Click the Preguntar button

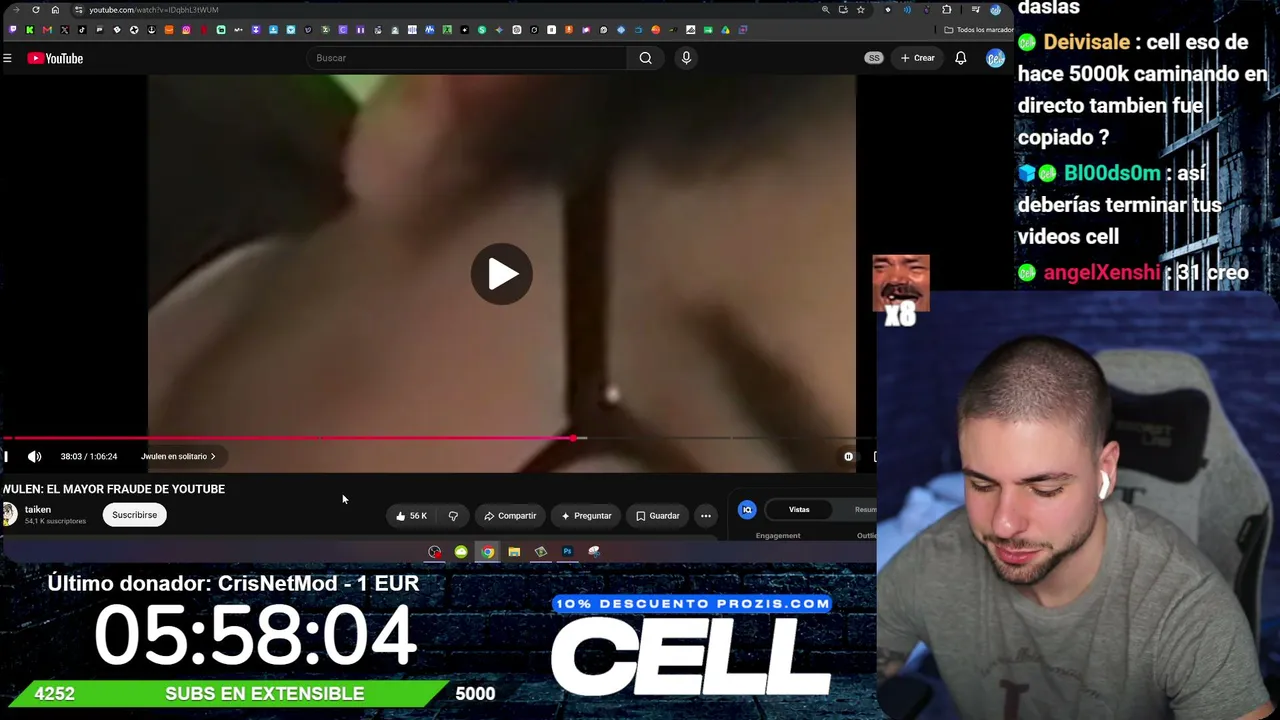pyautogui.click(x=586, y=516)
